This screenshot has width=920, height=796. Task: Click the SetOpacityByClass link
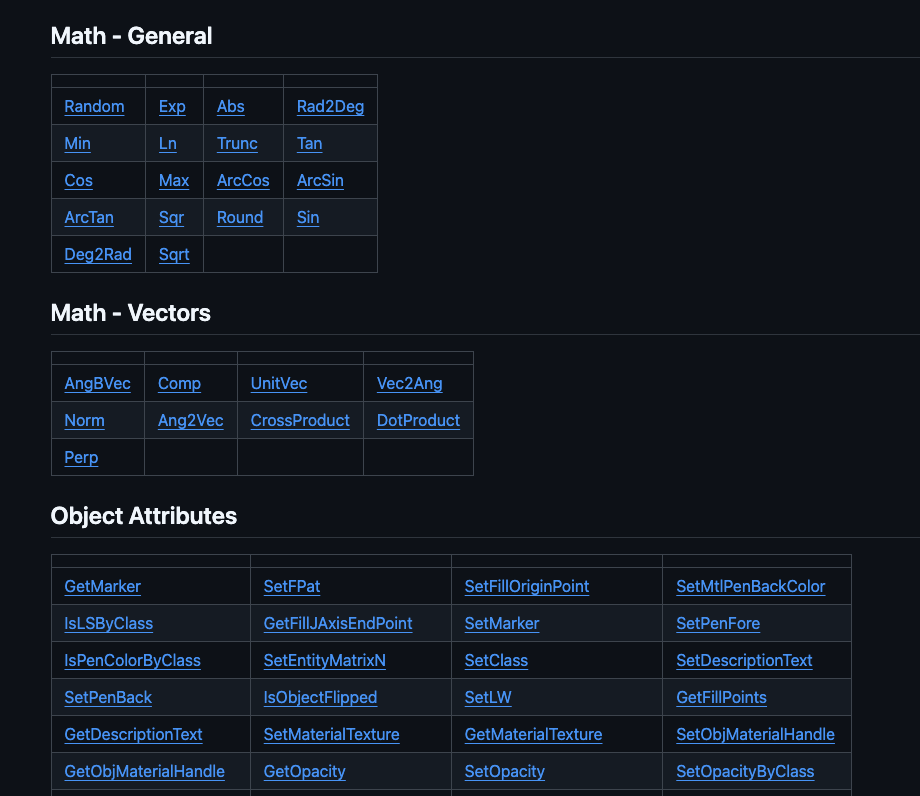pos(745,772)
